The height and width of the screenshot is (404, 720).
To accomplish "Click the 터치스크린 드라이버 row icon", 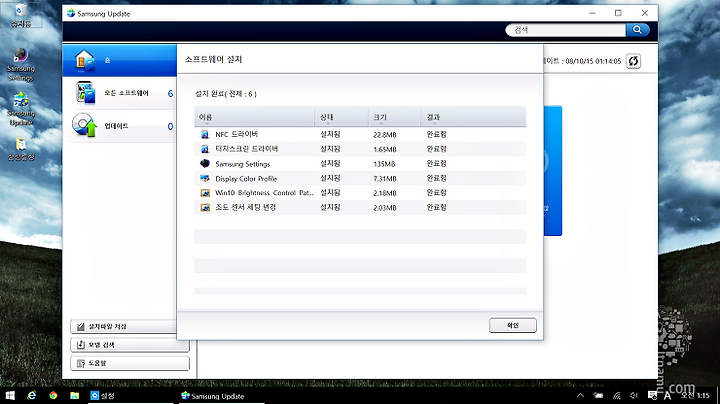I will [205, 149].
